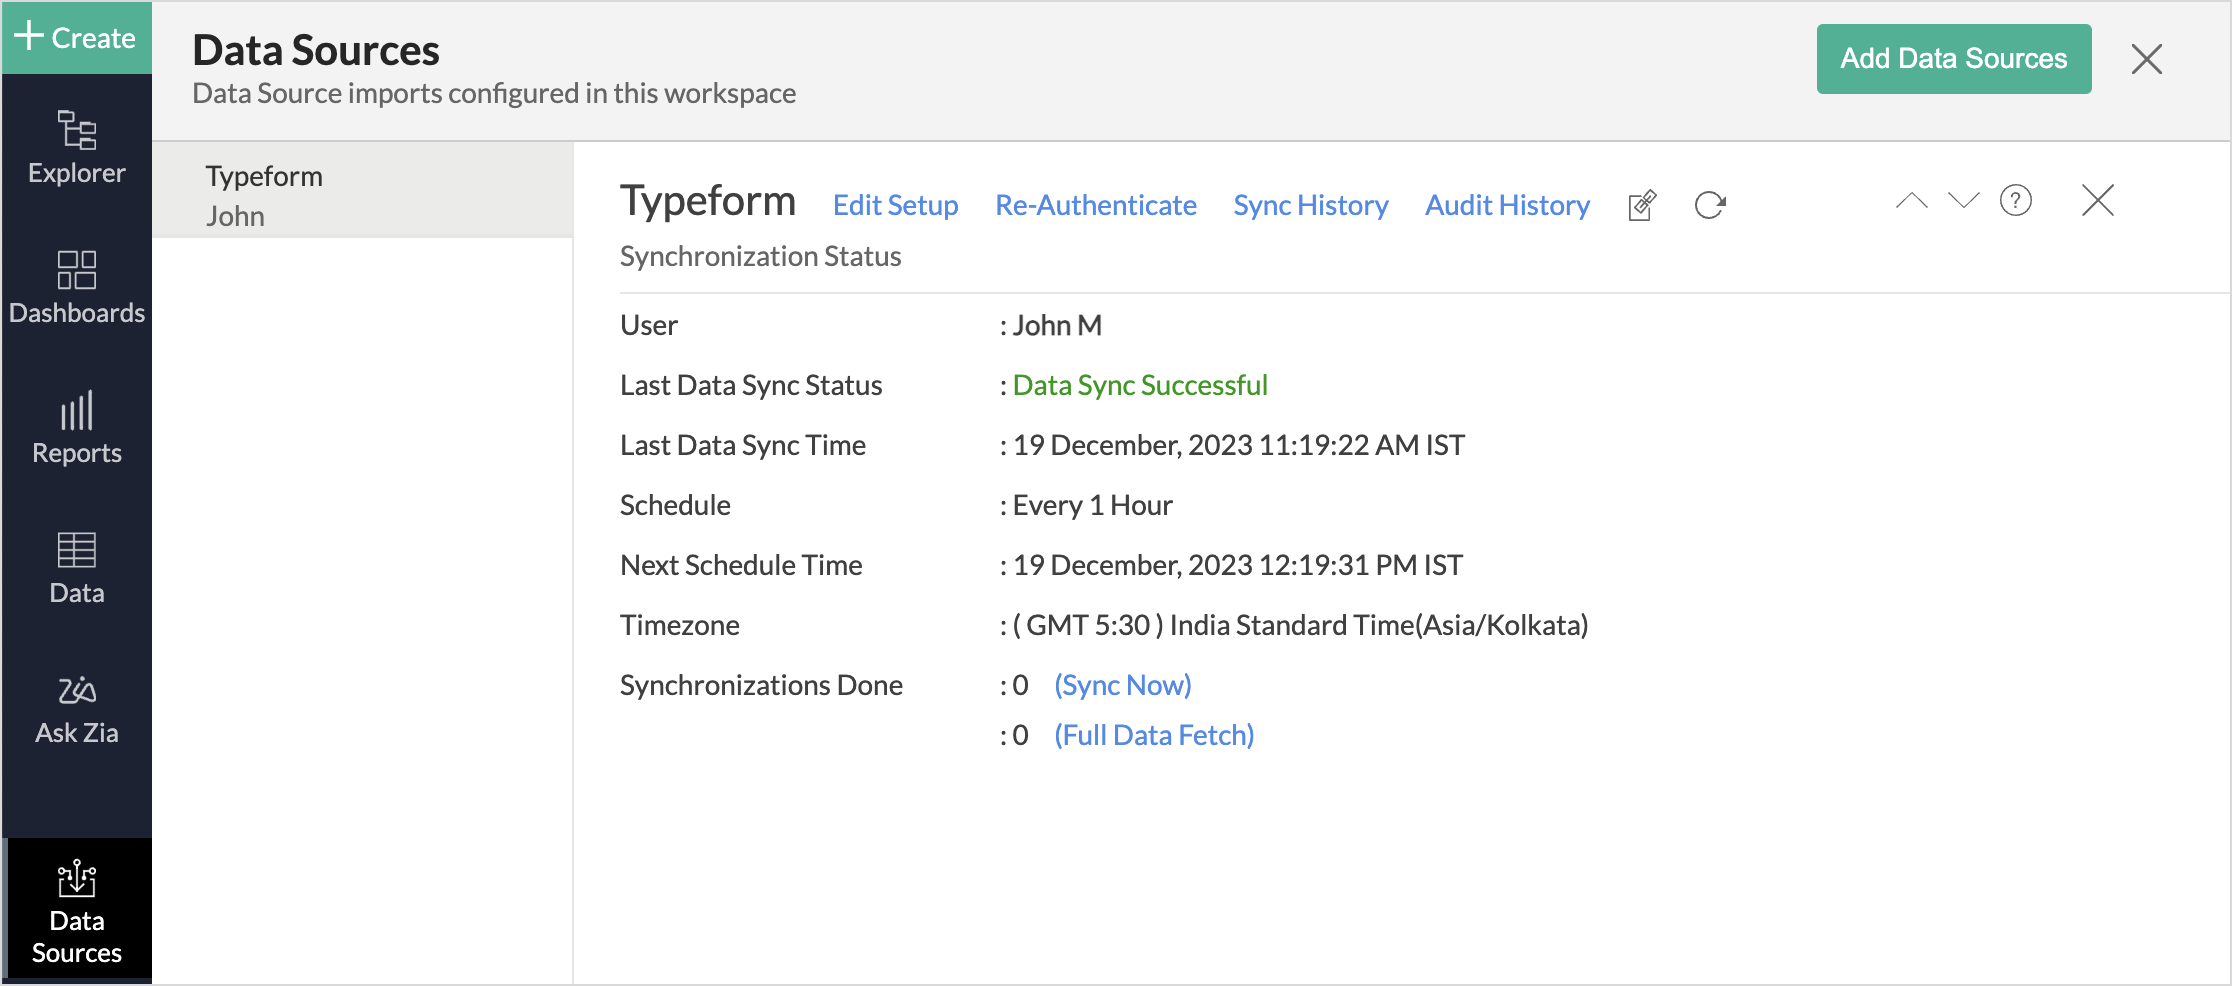Screen dimensions: 2232x986
Task: Click the Re-Authenticate link
Action: click(1095, 205)
